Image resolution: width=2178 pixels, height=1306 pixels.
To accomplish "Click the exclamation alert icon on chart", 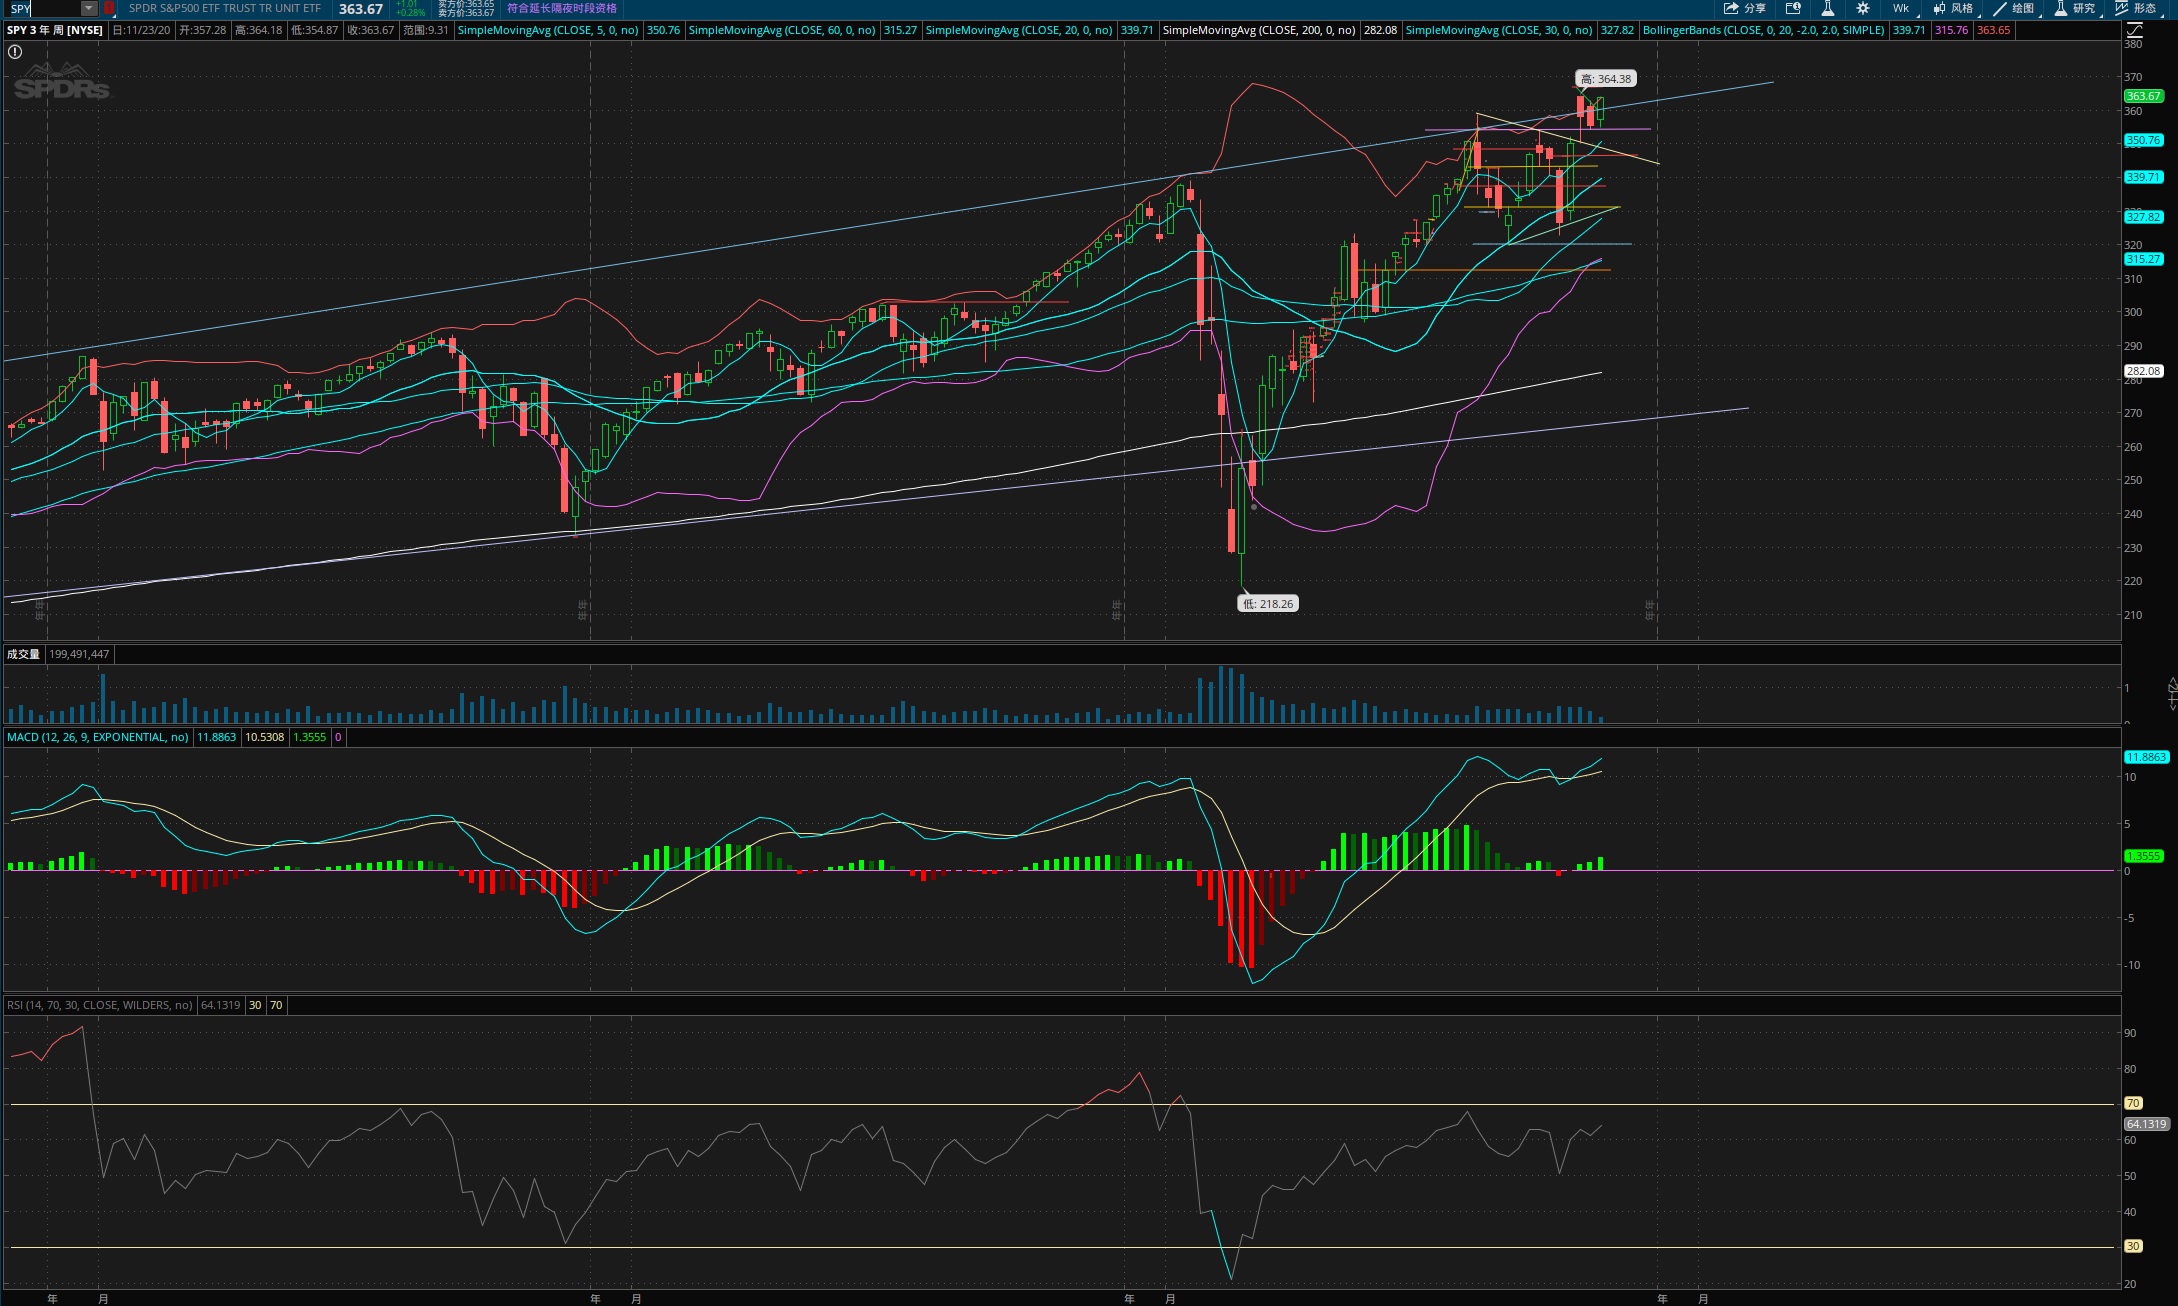I will pyautogui.click(x=15, y=52).
